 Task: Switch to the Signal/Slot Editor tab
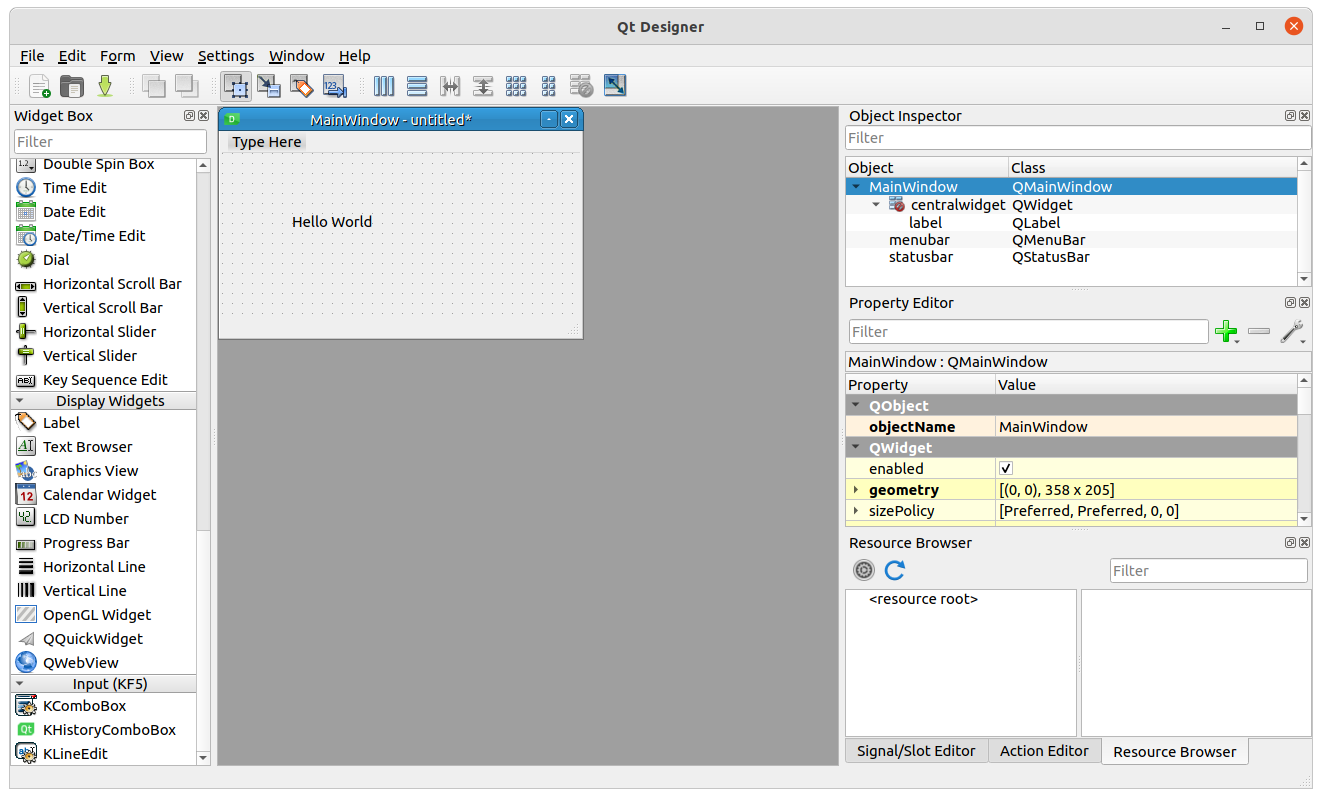[916, 751]
